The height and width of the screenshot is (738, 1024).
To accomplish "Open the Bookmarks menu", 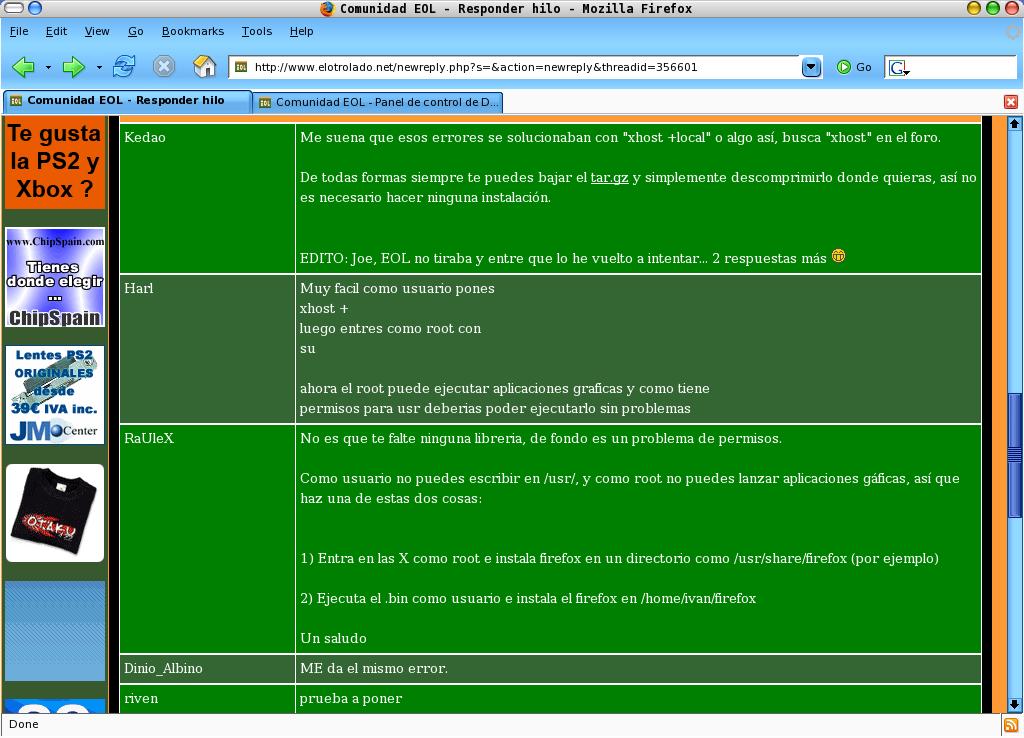I will tap(193, 31).
